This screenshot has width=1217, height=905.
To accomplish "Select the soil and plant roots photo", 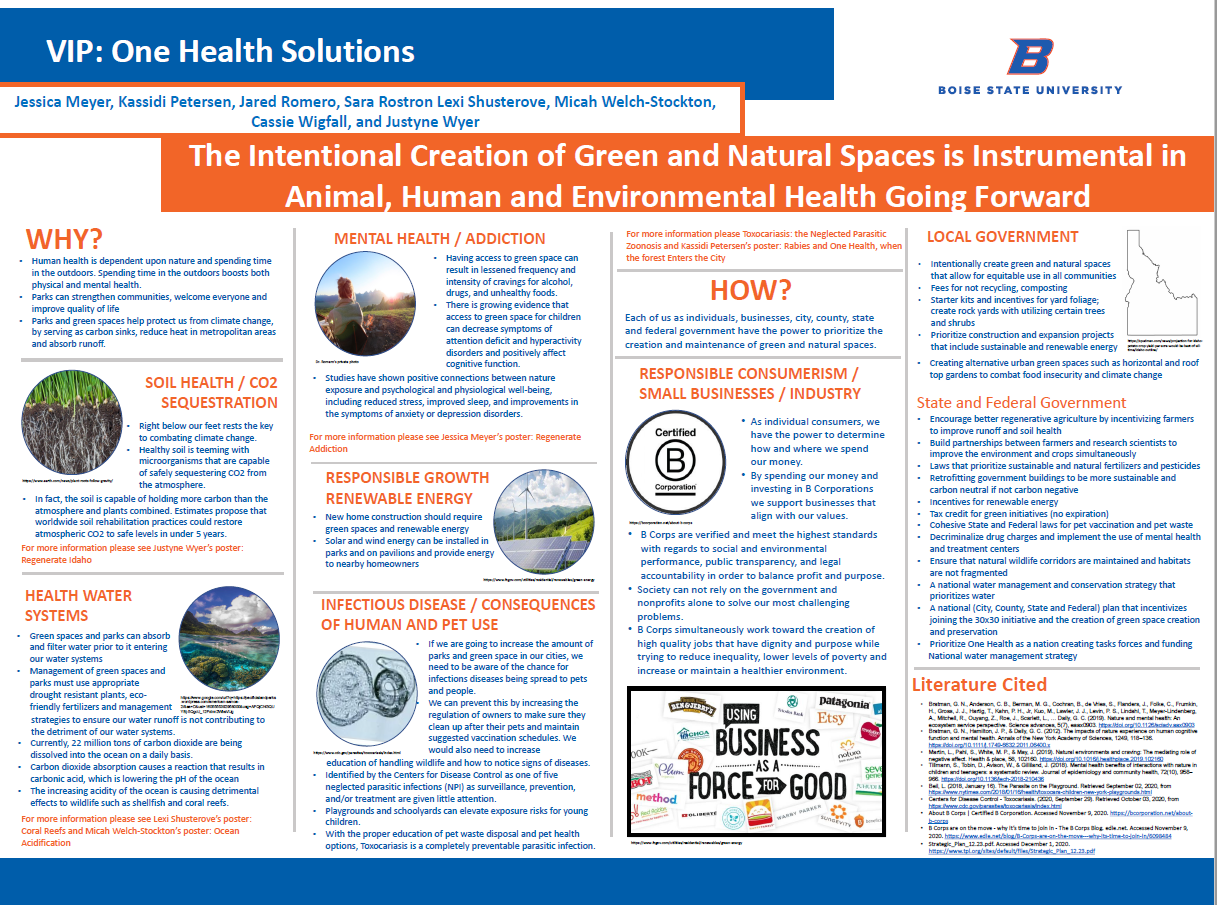I will click(72, 422).
